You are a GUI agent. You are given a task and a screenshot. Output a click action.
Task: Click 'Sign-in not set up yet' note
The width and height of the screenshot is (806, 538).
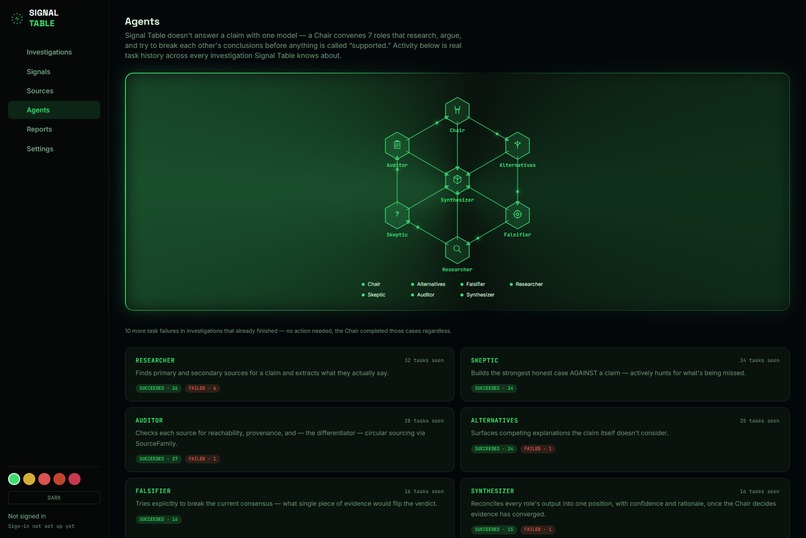tap(41, 526)
